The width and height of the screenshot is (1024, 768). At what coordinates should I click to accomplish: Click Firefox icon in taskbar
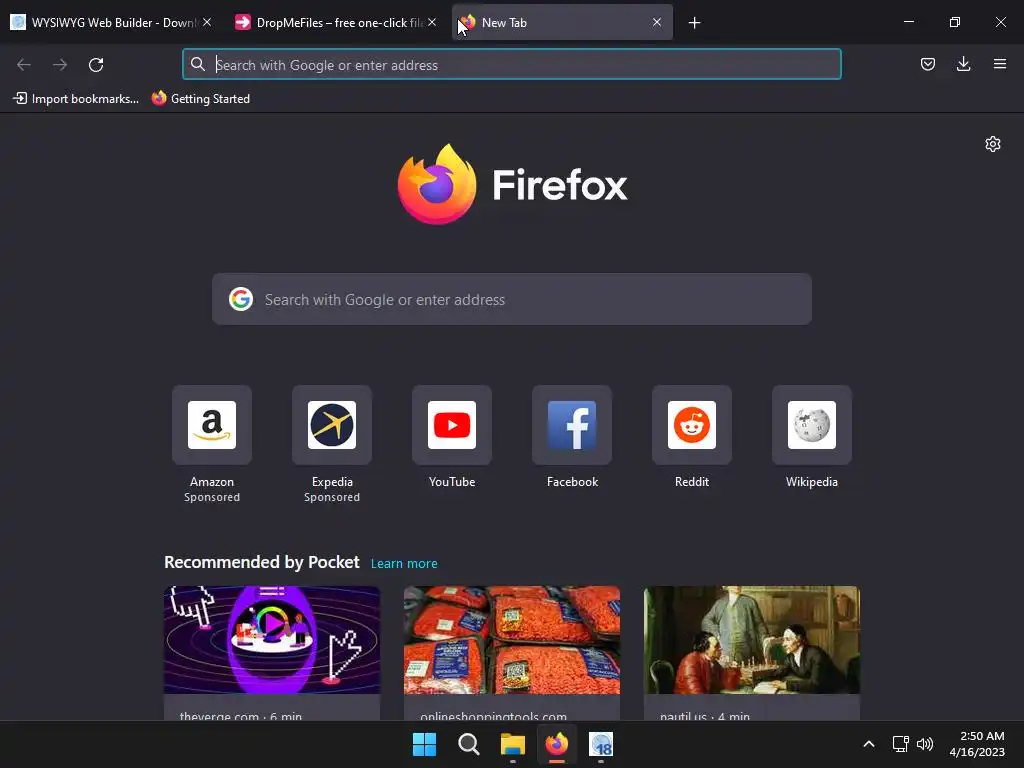coord(556,744)
